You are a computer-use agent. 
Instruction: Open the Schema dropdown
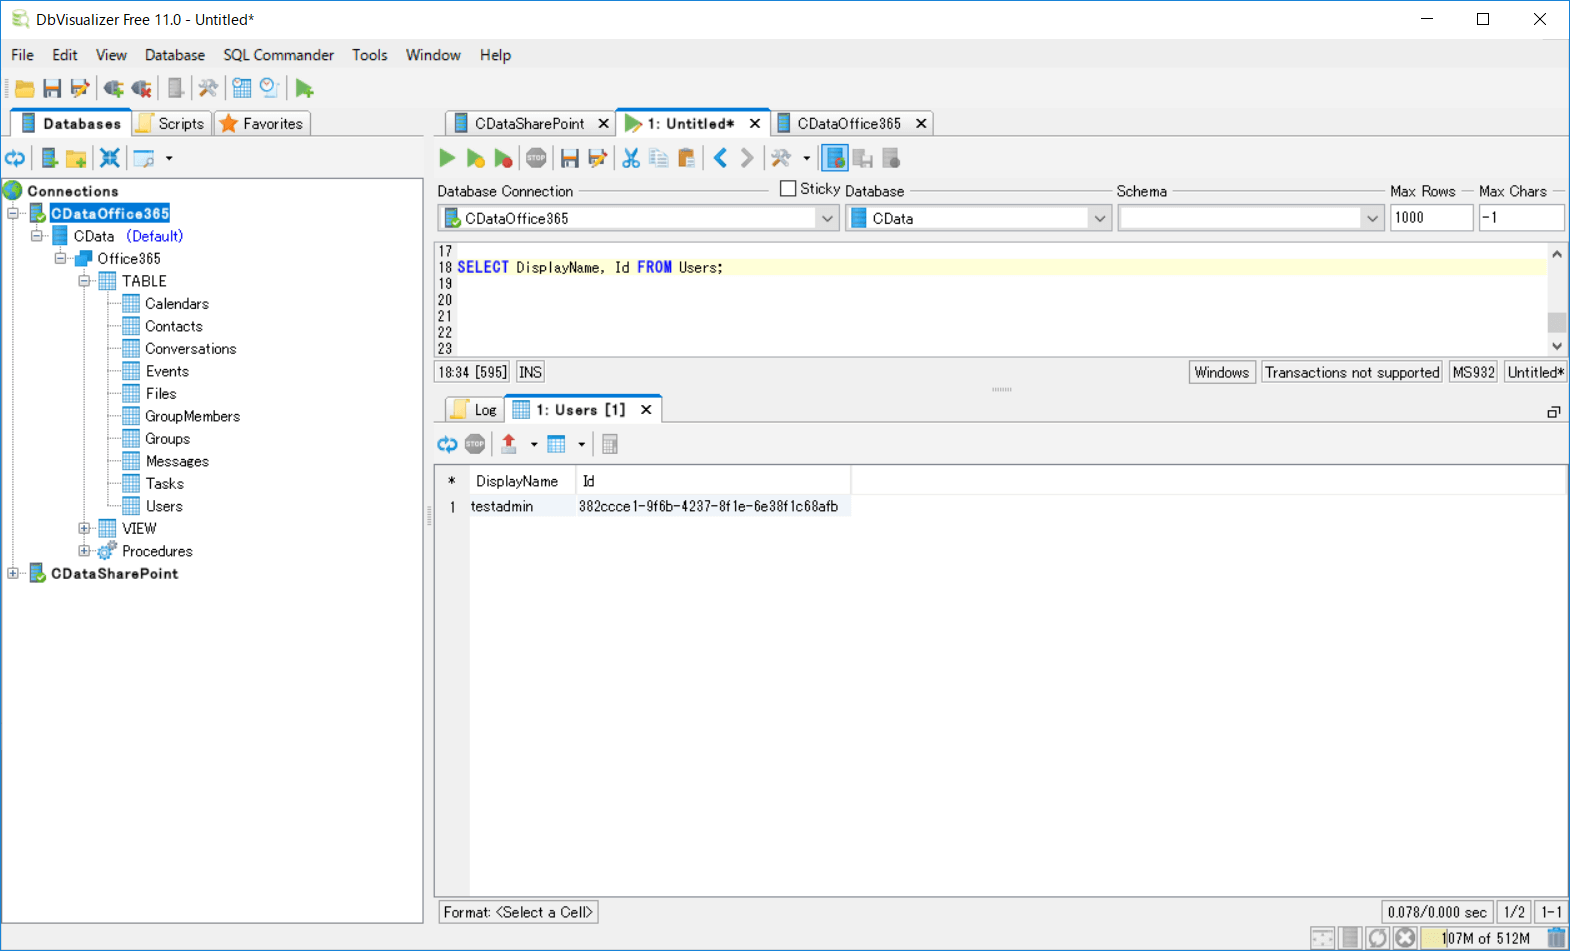tap(1371, 218)
